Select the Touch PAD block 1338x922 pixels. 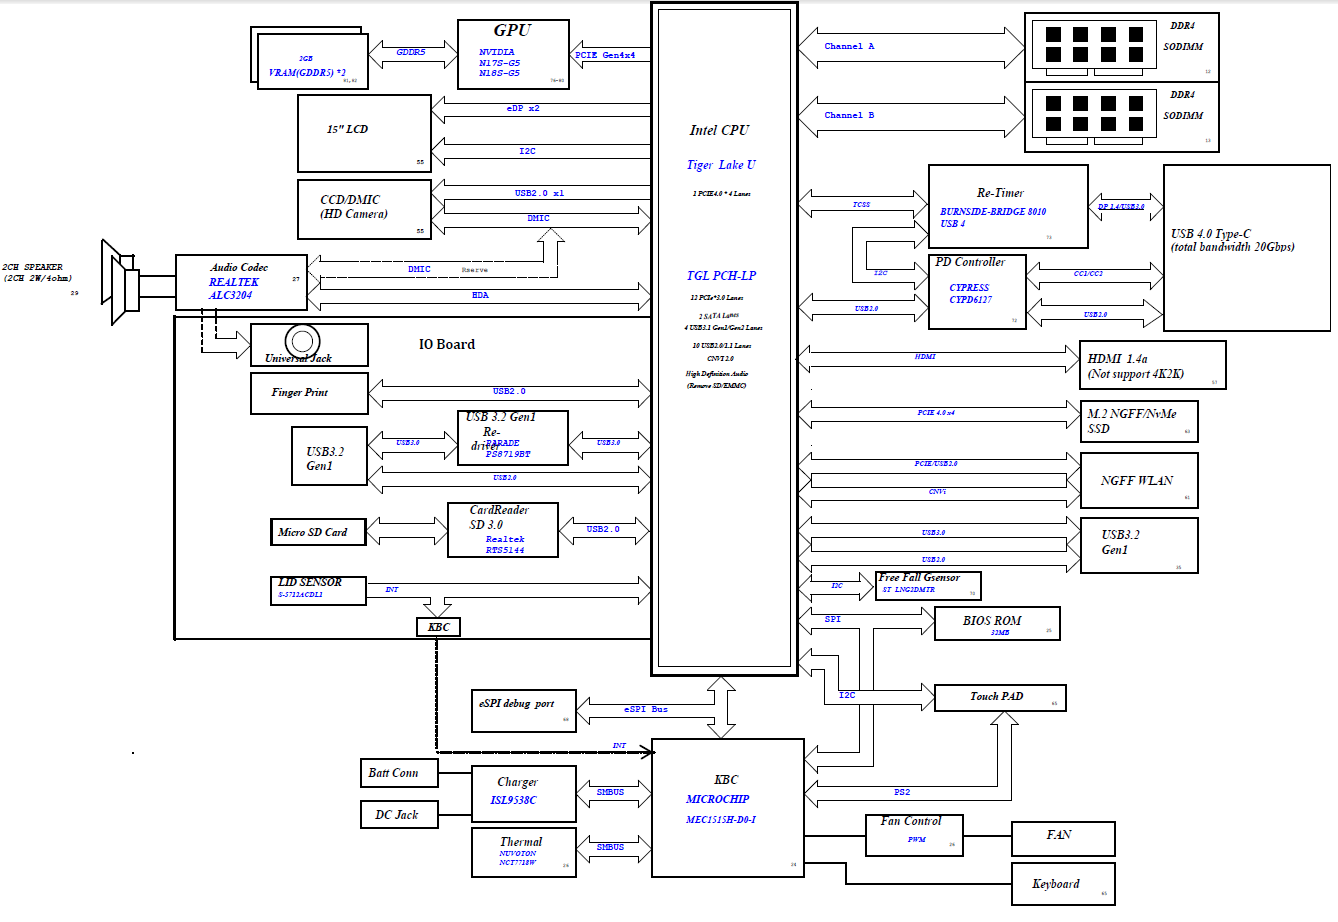[x=999, y=697]
